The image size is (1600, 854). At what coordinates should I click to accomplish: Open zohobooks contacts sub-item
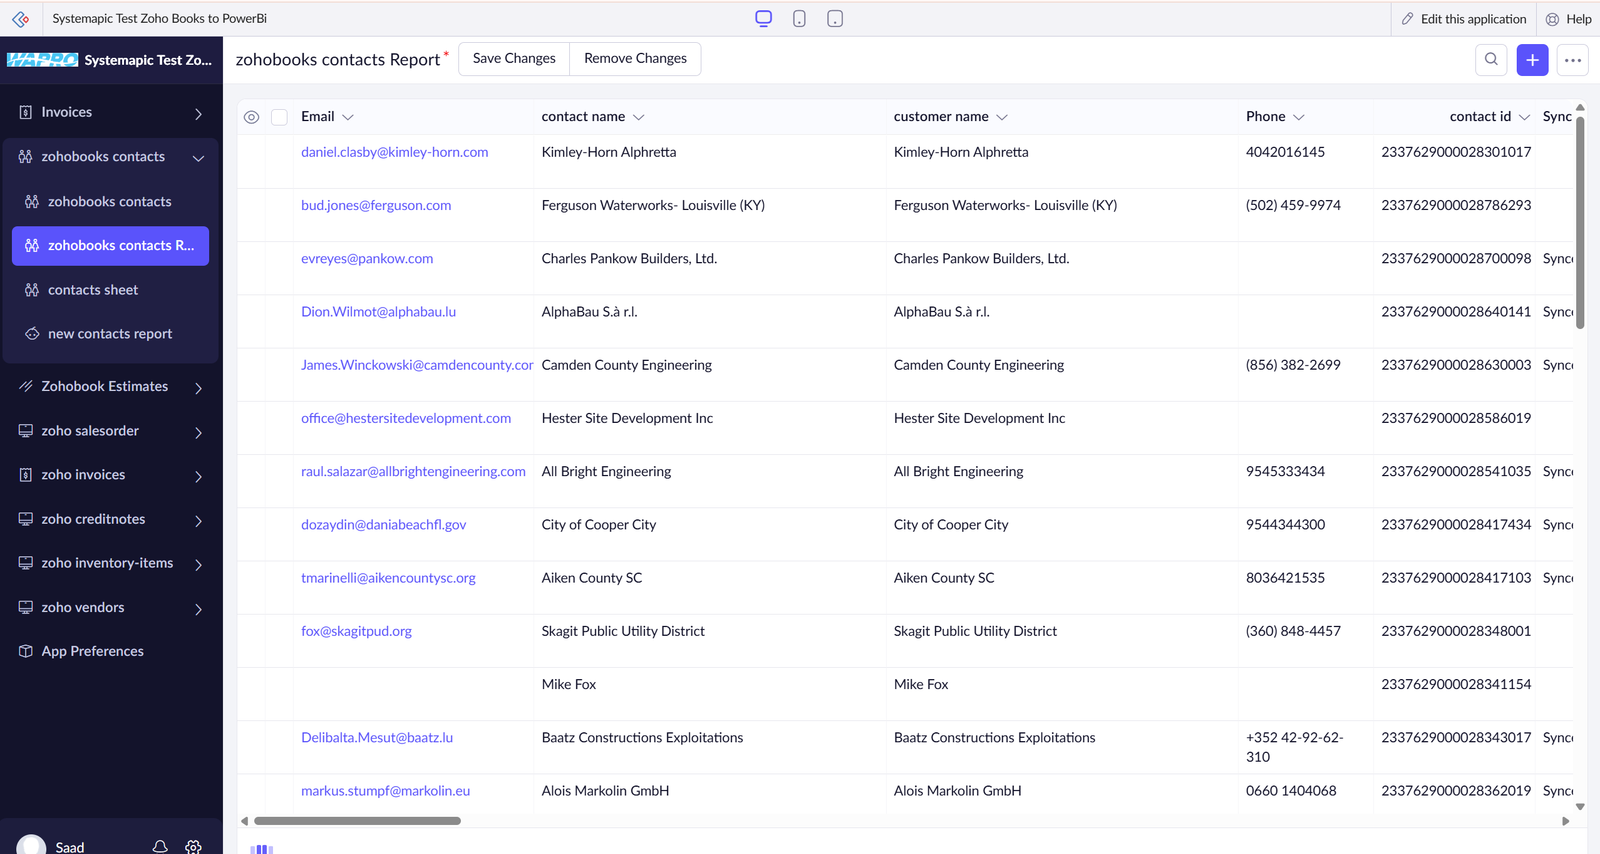click(110, 202)
